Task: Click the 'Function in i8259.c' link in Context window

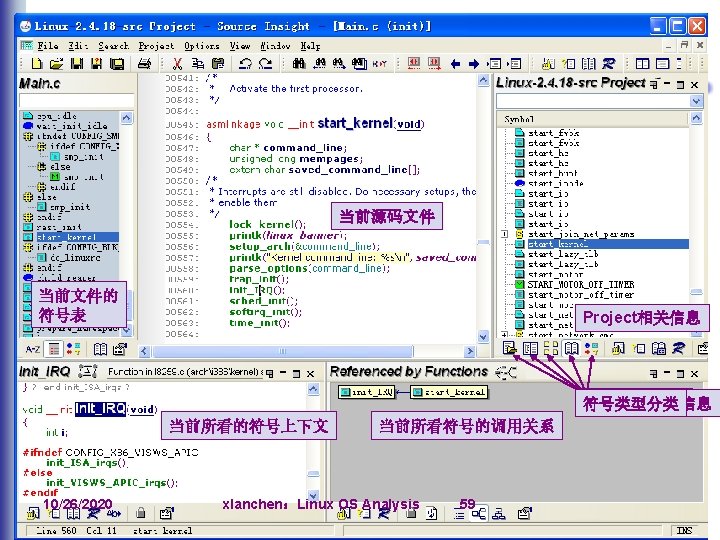Action: [185, 372]
